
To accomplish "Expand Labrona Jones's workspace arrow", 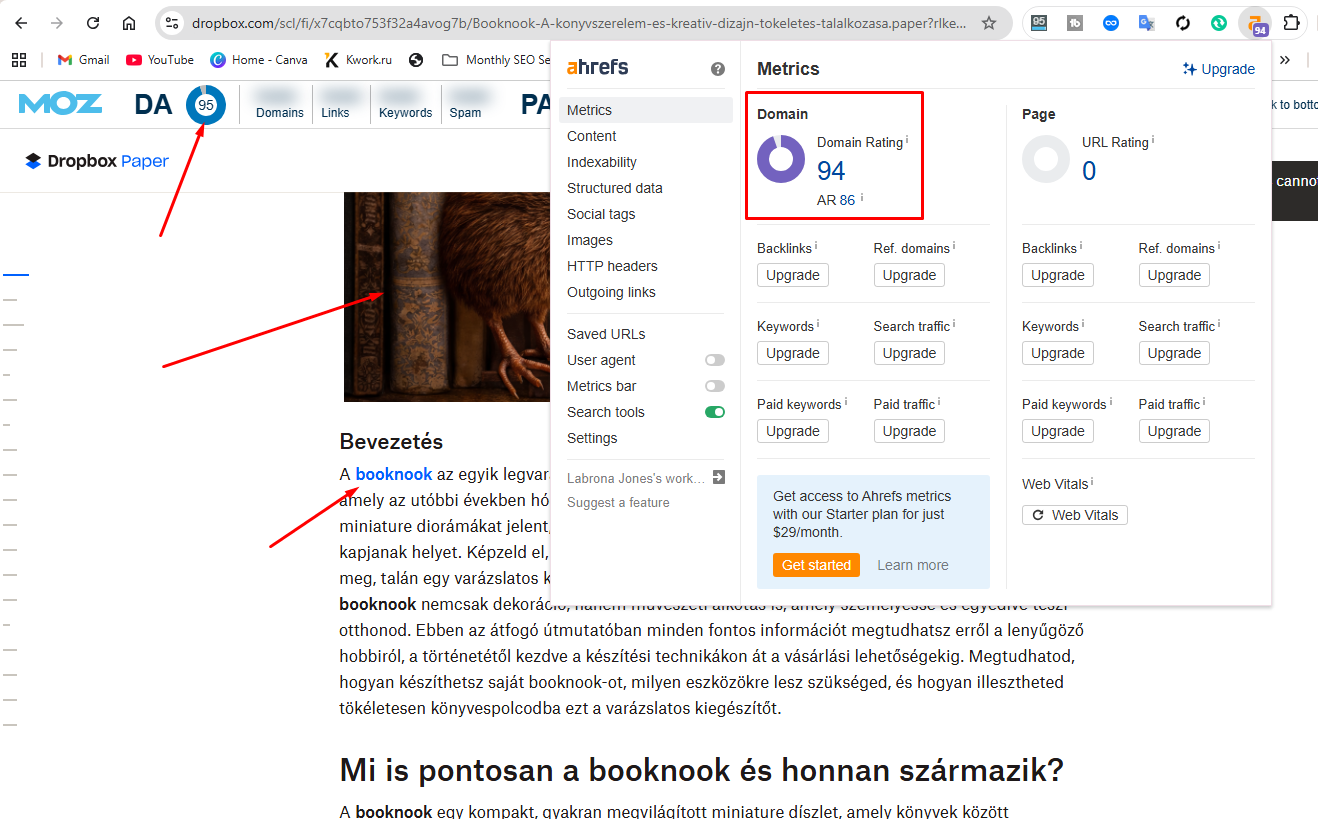I will (719, 477).
